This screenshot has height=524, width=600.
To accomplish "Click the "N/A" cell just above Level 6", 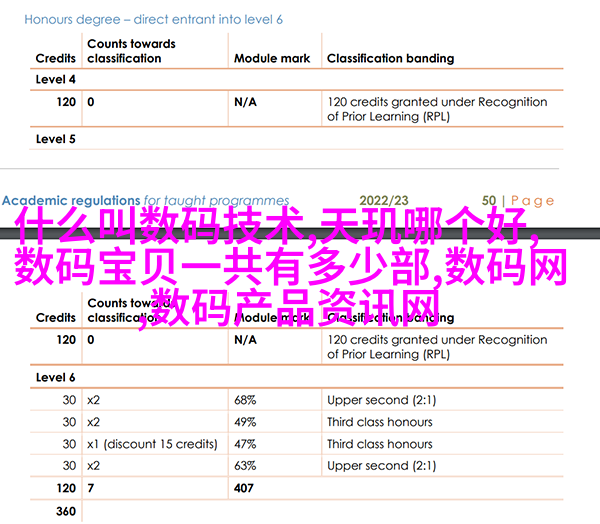I will tap(245, 340).
